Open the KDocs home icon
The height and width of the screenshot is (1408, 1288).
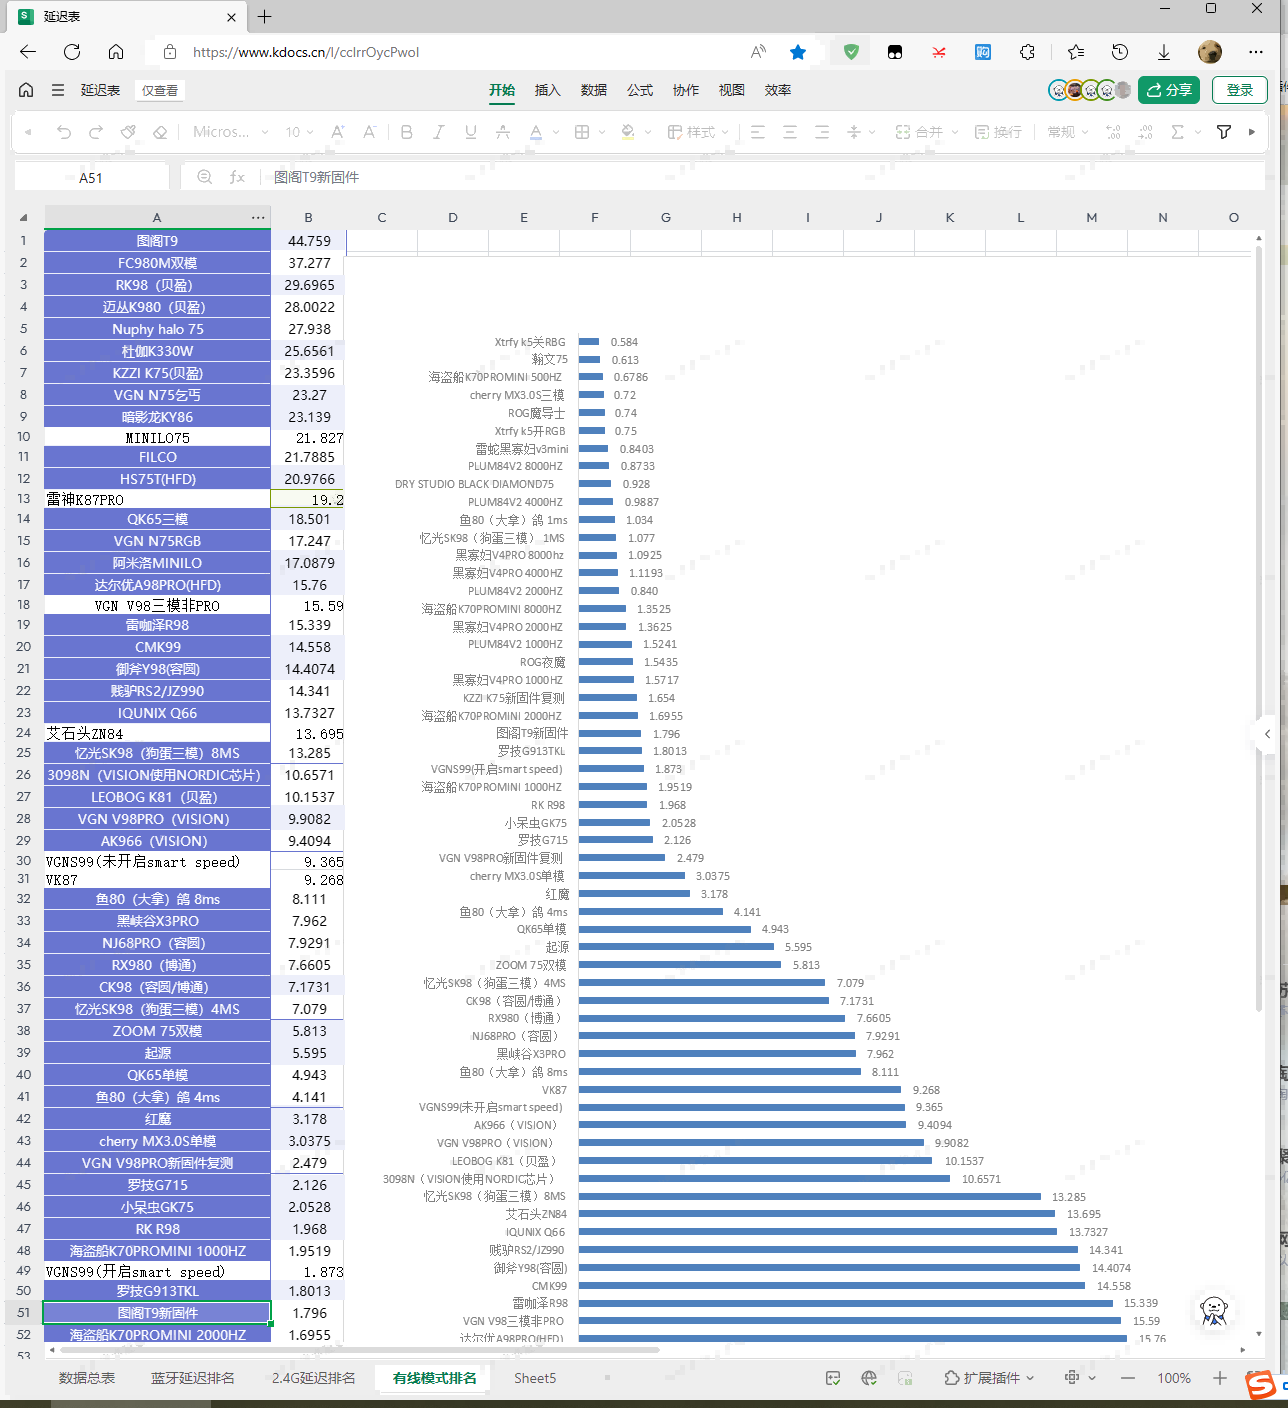26,90
